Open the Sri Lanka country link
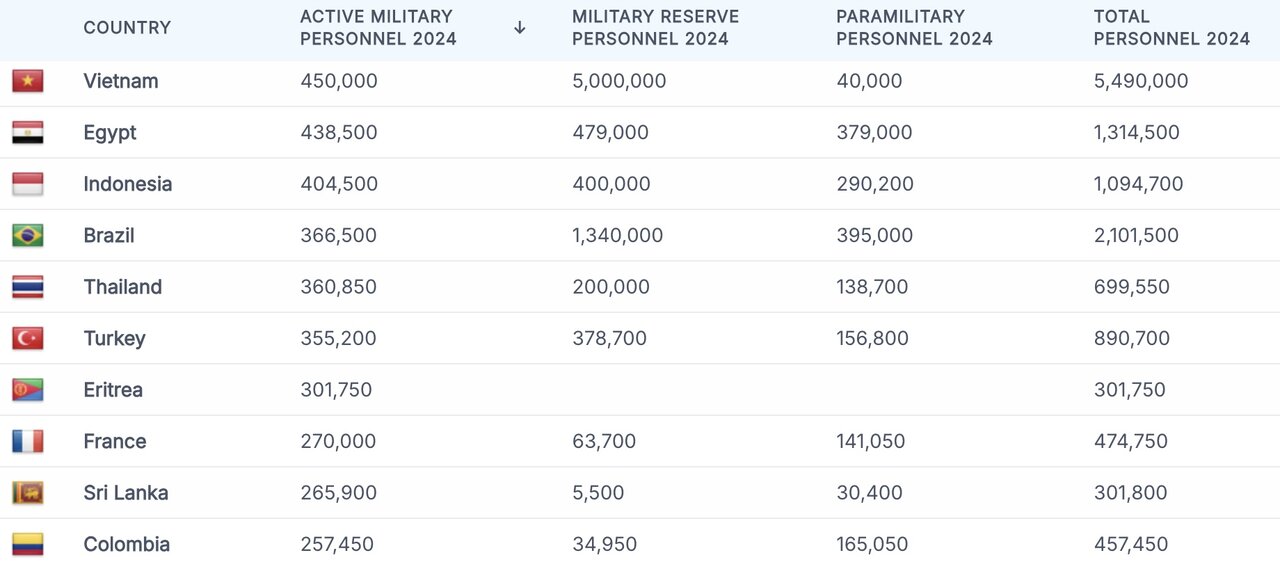This screenshot has height=569, width=1280. 126,493
